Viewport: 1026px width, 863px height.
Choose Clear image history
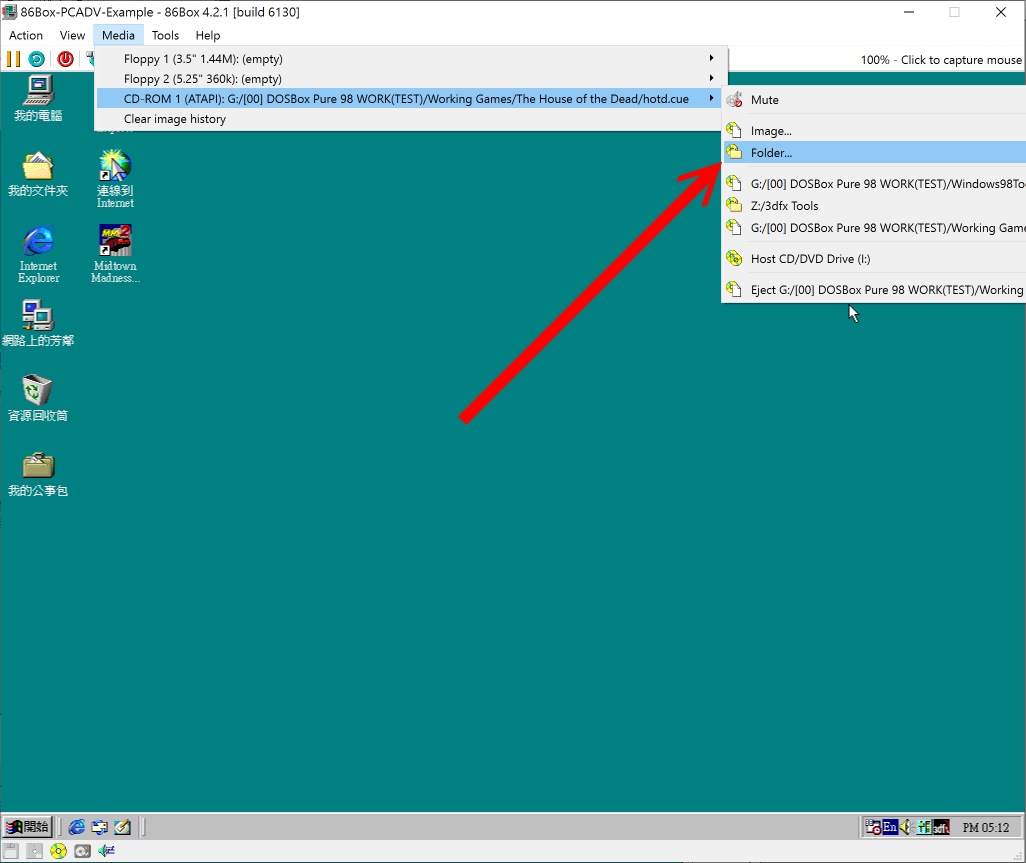tap(410, 118)
